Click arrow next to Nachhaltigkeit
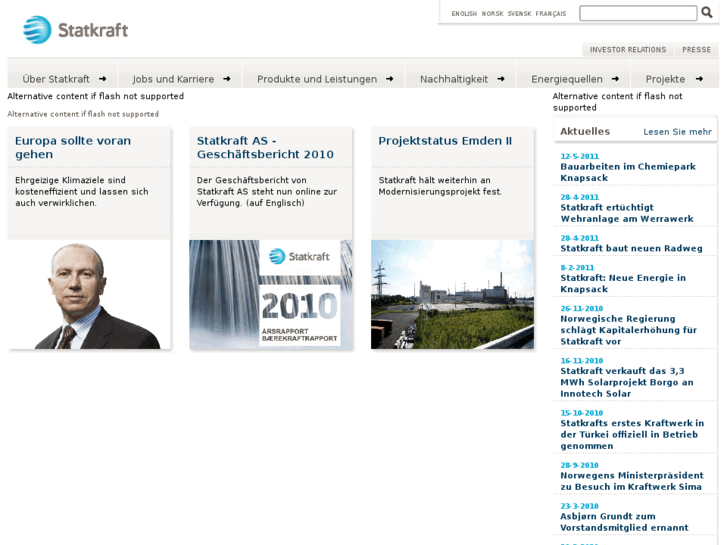727x545 pixels. pyautogui.click(x=501, y=79)
